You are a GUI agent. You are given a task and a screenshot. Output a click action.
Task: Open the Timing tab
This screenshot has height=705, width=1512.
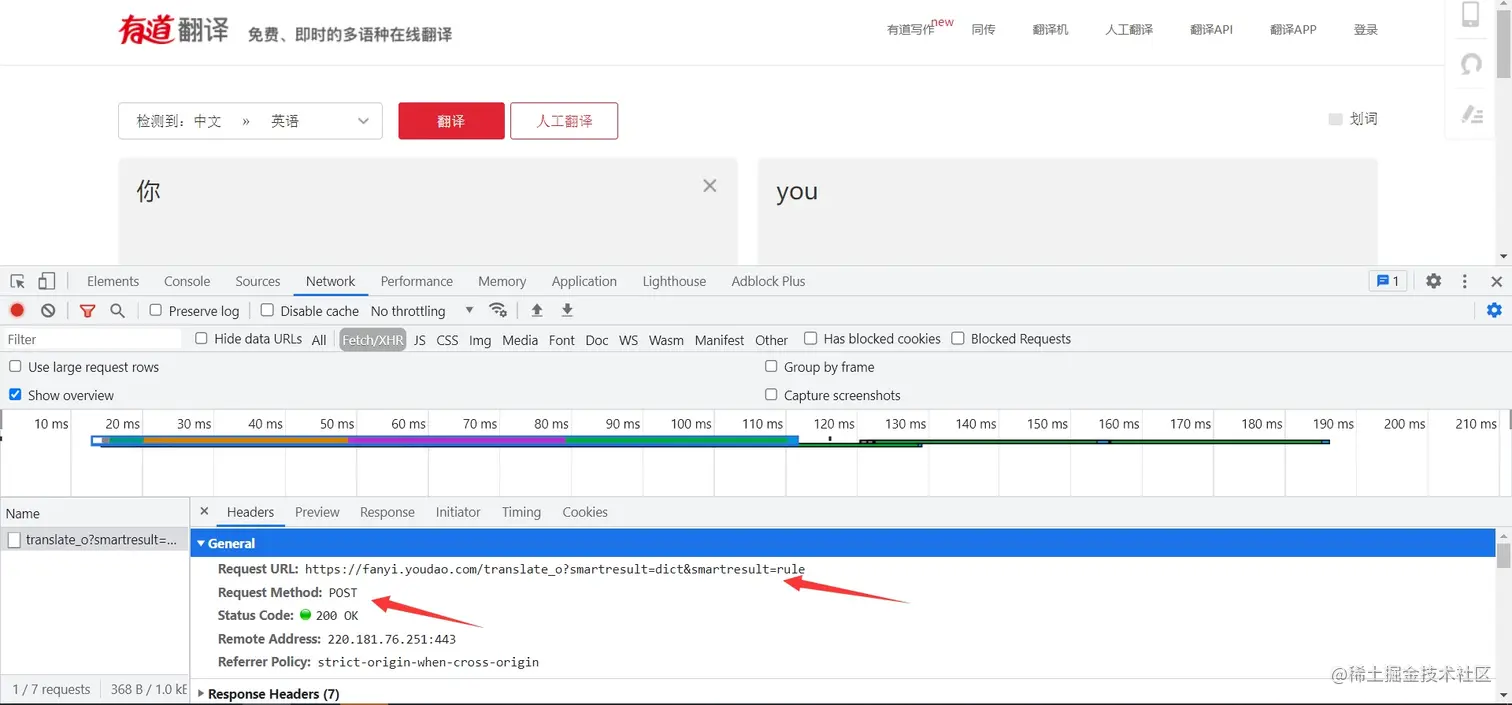521,512
